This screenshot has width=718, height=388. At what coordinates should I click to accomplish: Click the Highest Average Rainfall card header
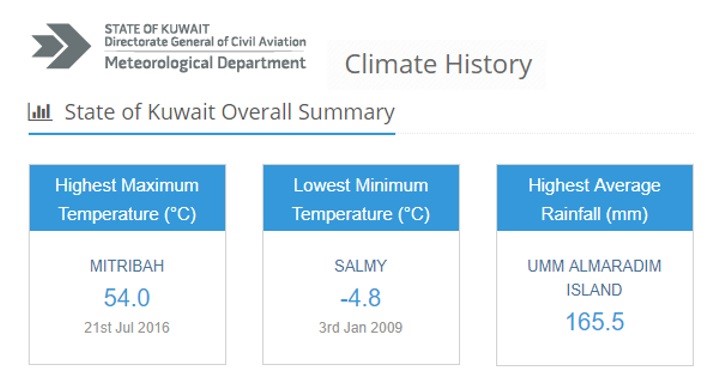(594, 198)
